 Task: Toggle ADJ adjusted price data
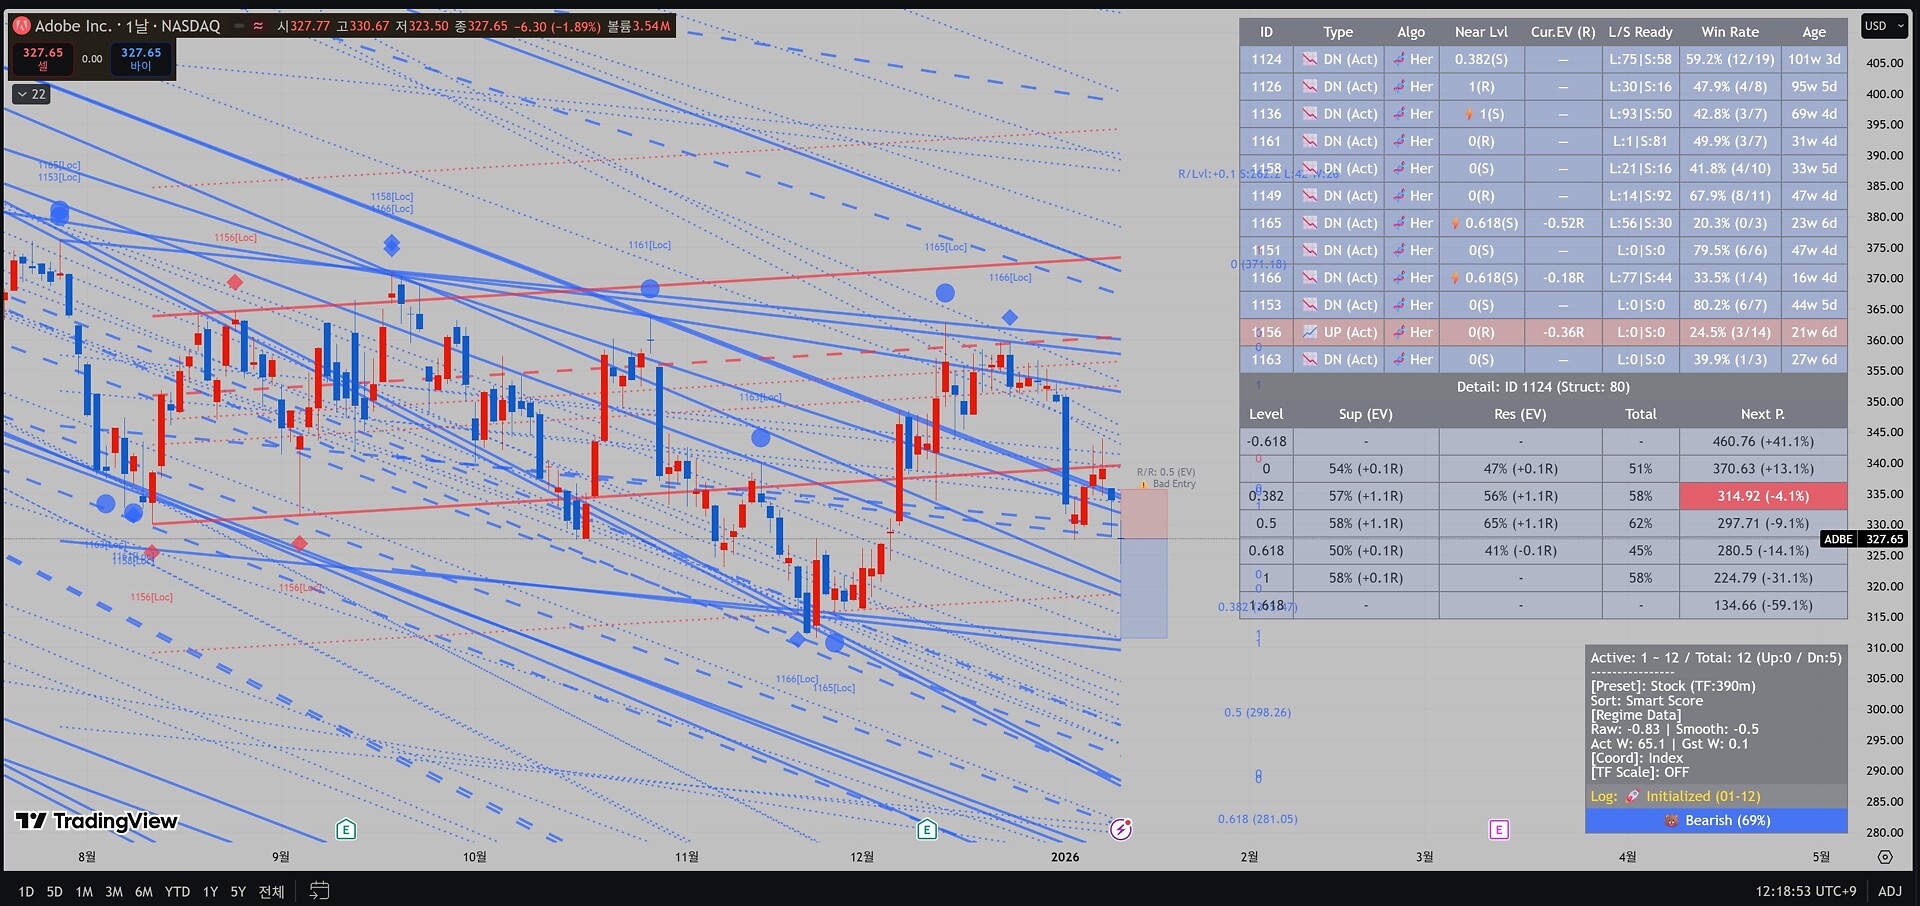click(1889, 891)
